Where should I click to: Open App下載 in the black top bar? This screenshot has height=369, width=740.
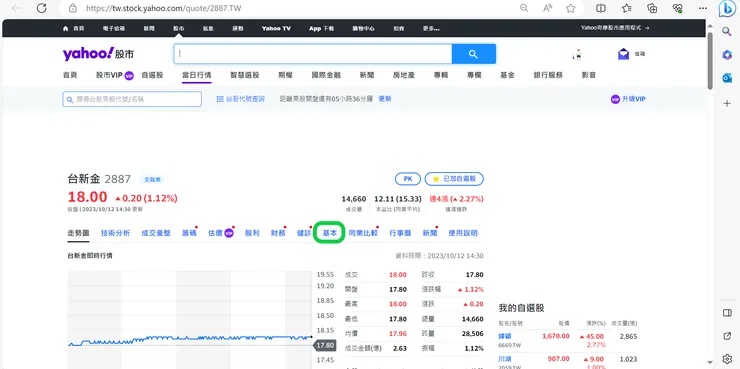pos(321,28)
